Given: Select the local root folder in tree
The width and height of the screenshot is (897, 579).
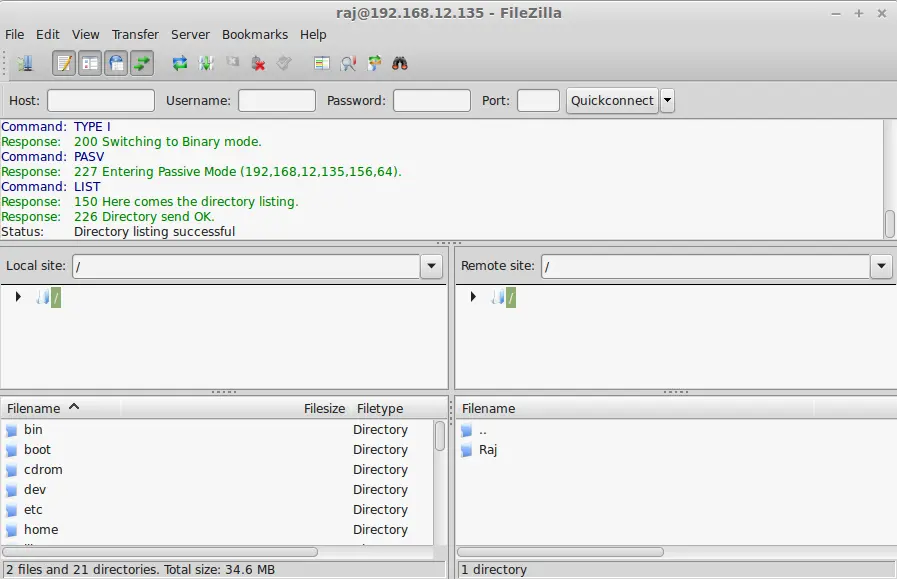Looking at the screenshot, I should [x=55, y=298].
